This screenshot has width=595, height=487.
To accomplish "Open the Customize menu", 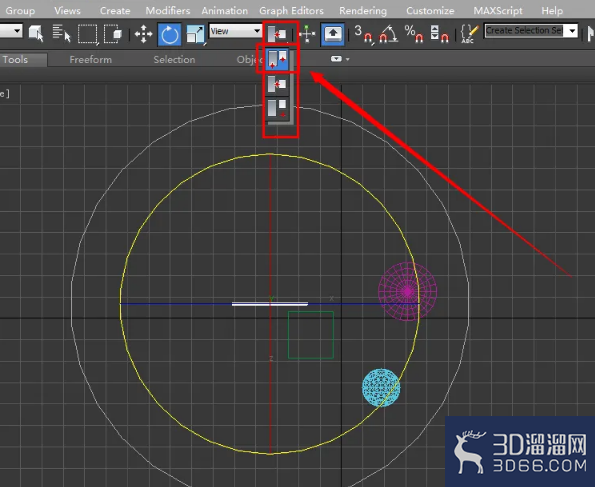I will point(430,11).
